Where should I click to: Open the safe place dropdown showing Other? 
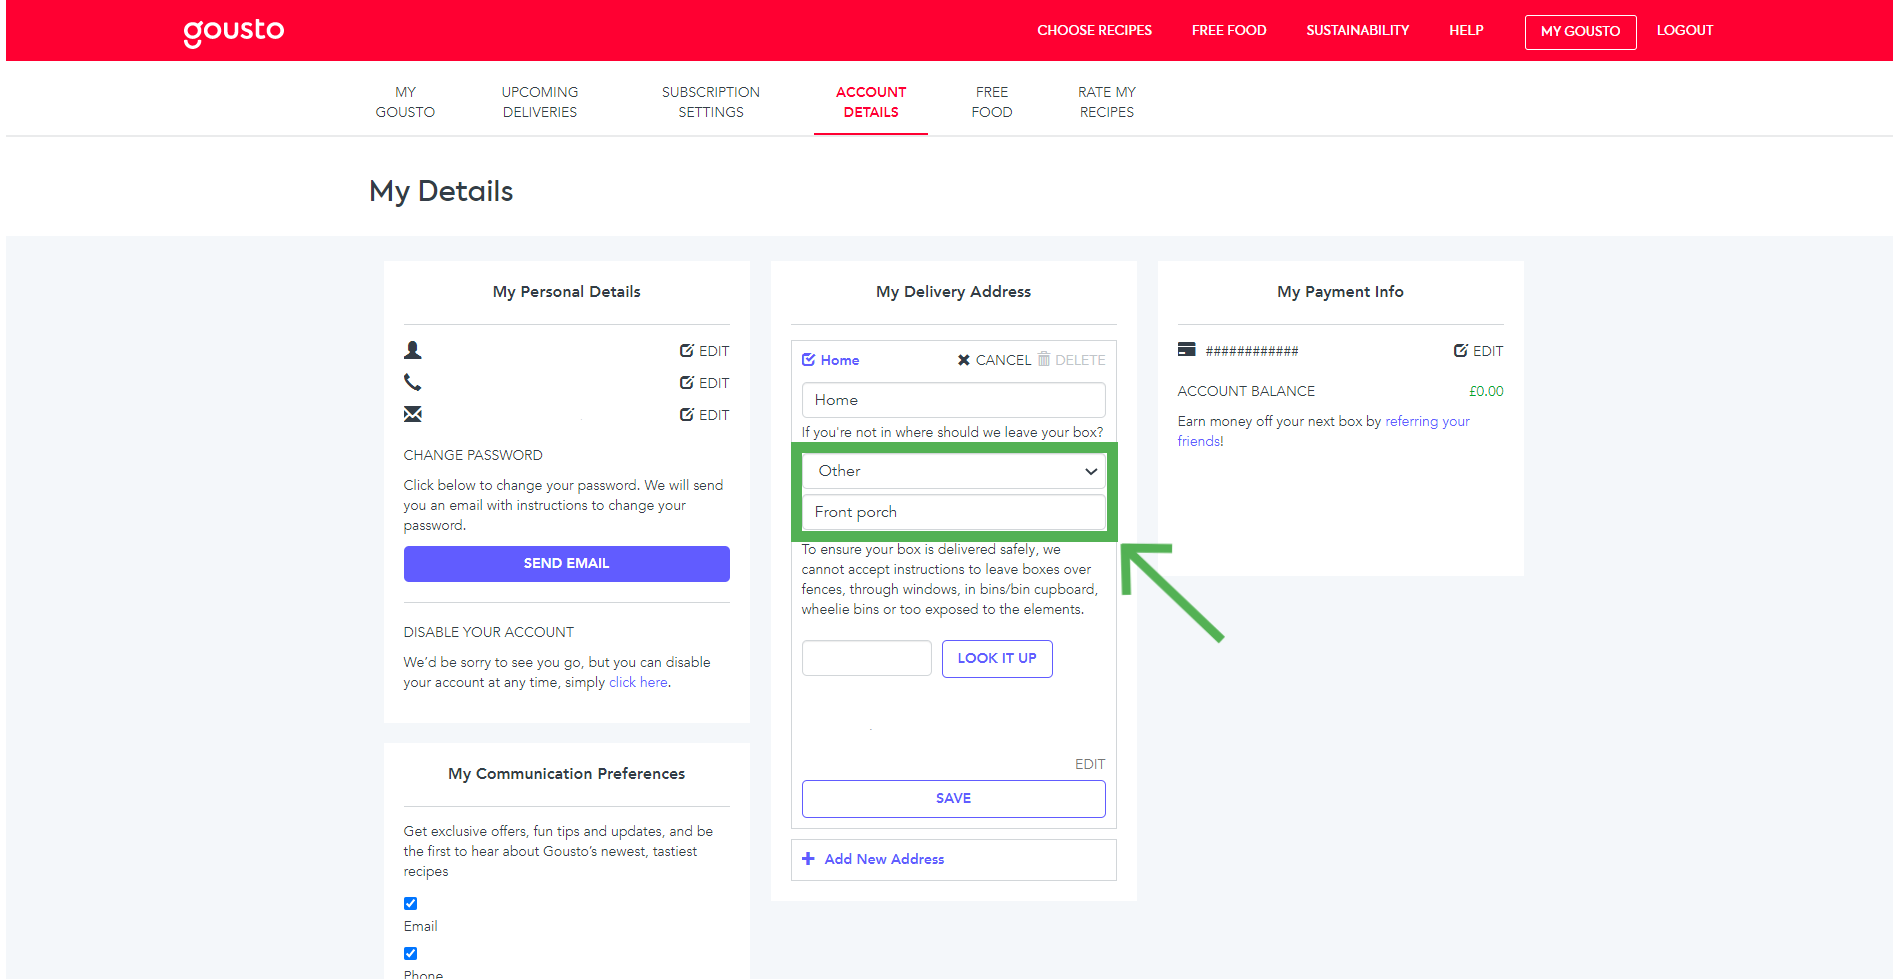(954, 471)
